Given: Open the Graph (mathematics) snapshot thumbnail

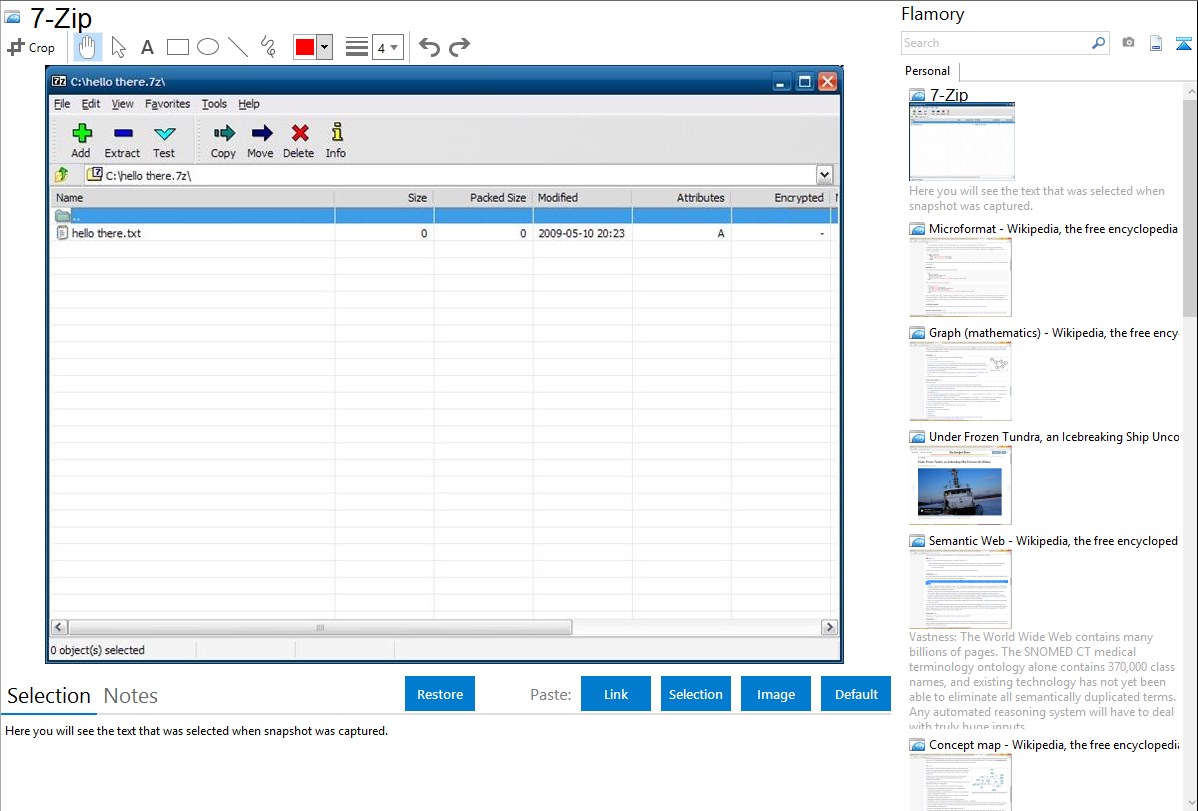Looking at the screenshot, I should click(x=960, y=381).
